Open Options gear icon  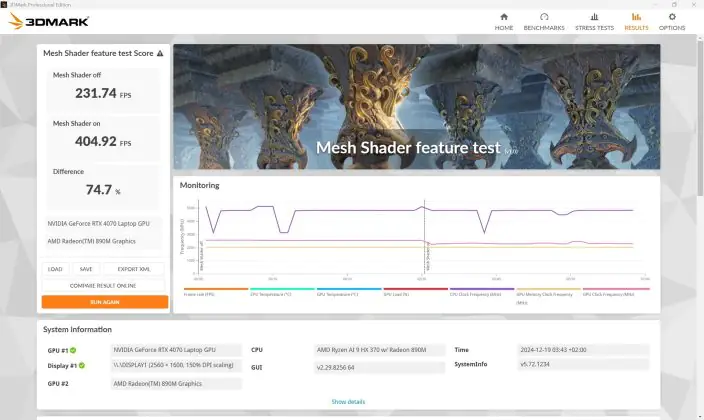coord(672,17)
